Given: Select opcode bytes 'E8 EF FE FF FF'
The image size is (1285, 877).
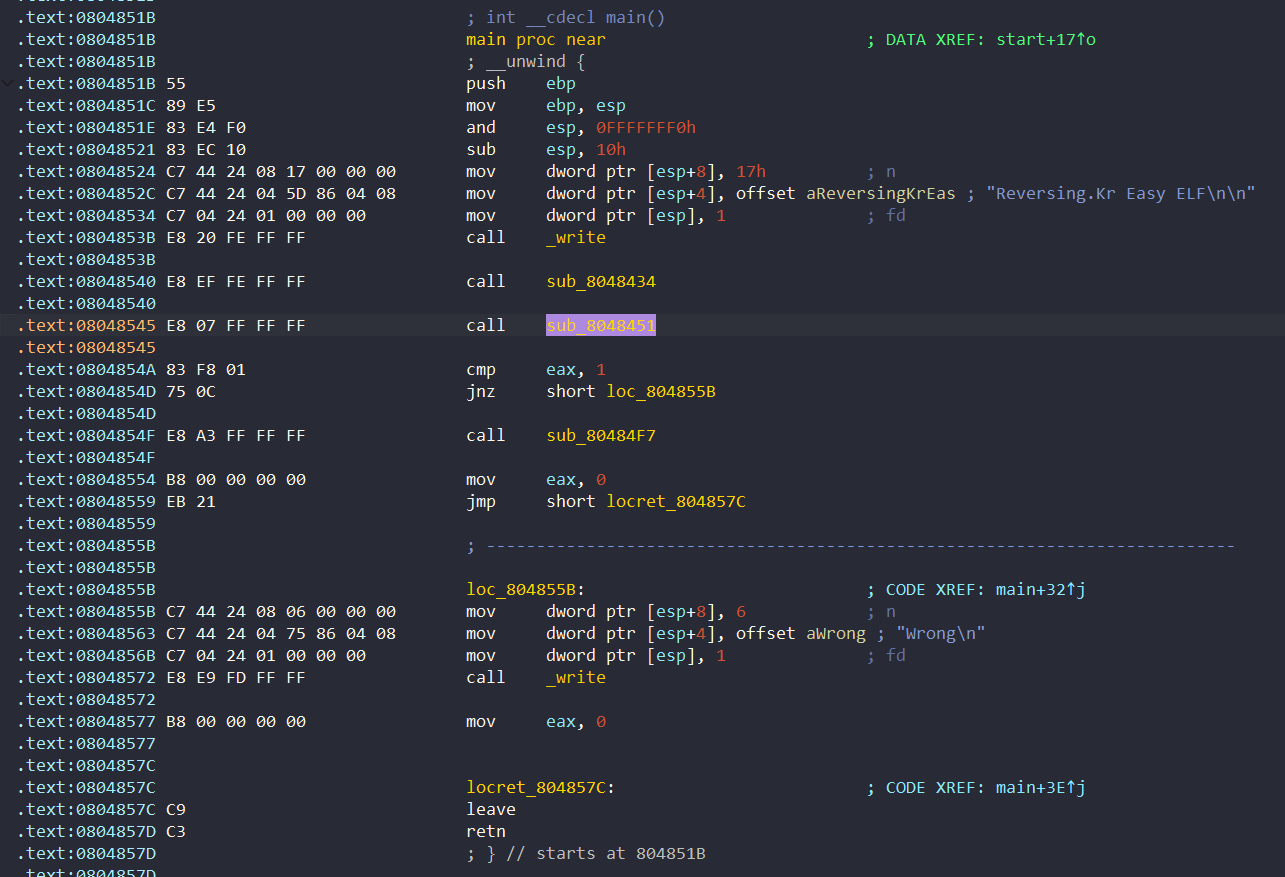Looking at the screenshot, I should point(236,281).
